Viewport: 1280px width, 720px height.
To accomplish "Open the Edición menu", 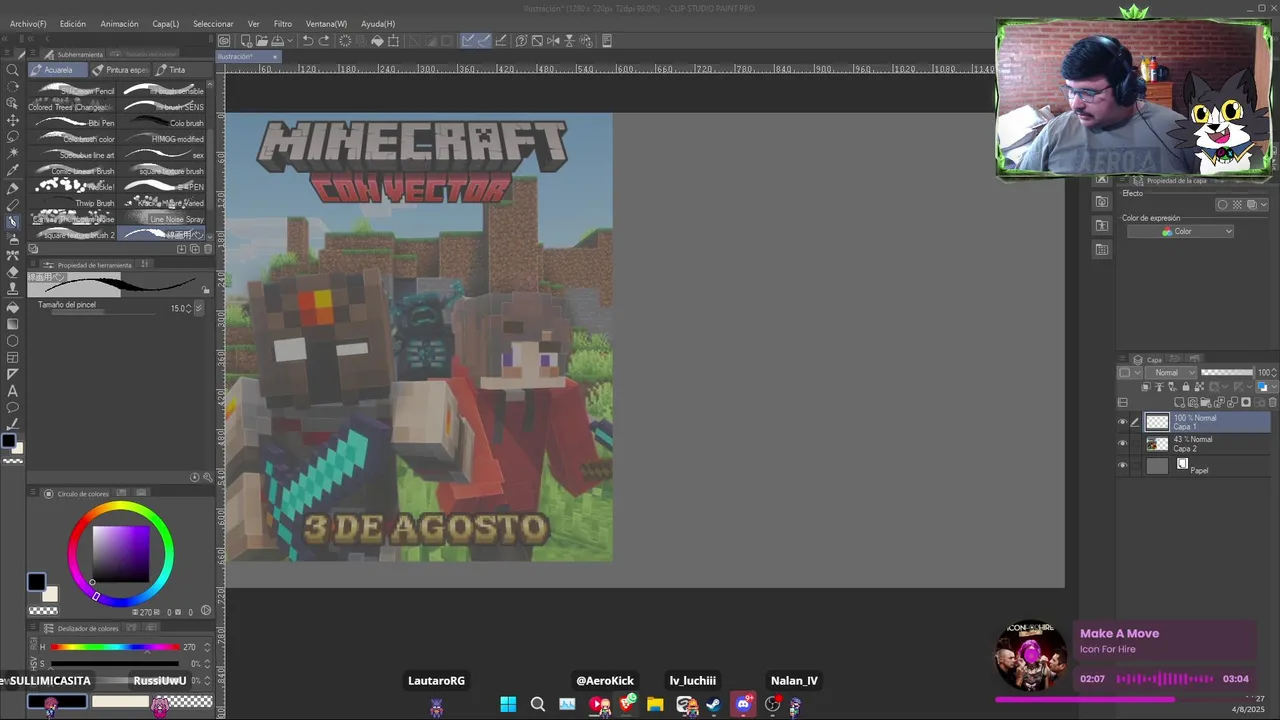I will 73,23.
